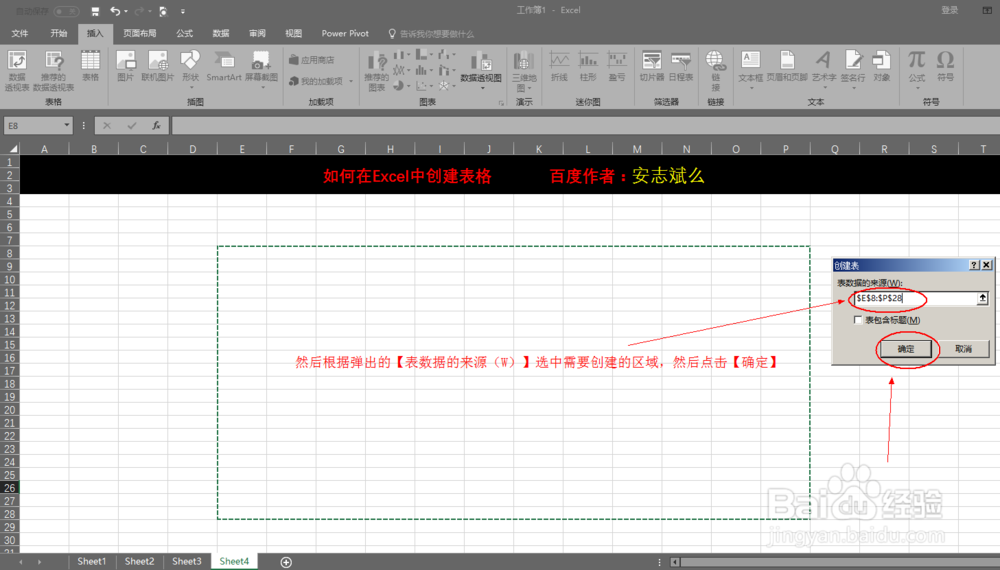Click the collapse dialog range-picker icon
Viewport: 1000px width, 570px height.
click(x=983, y=298)
